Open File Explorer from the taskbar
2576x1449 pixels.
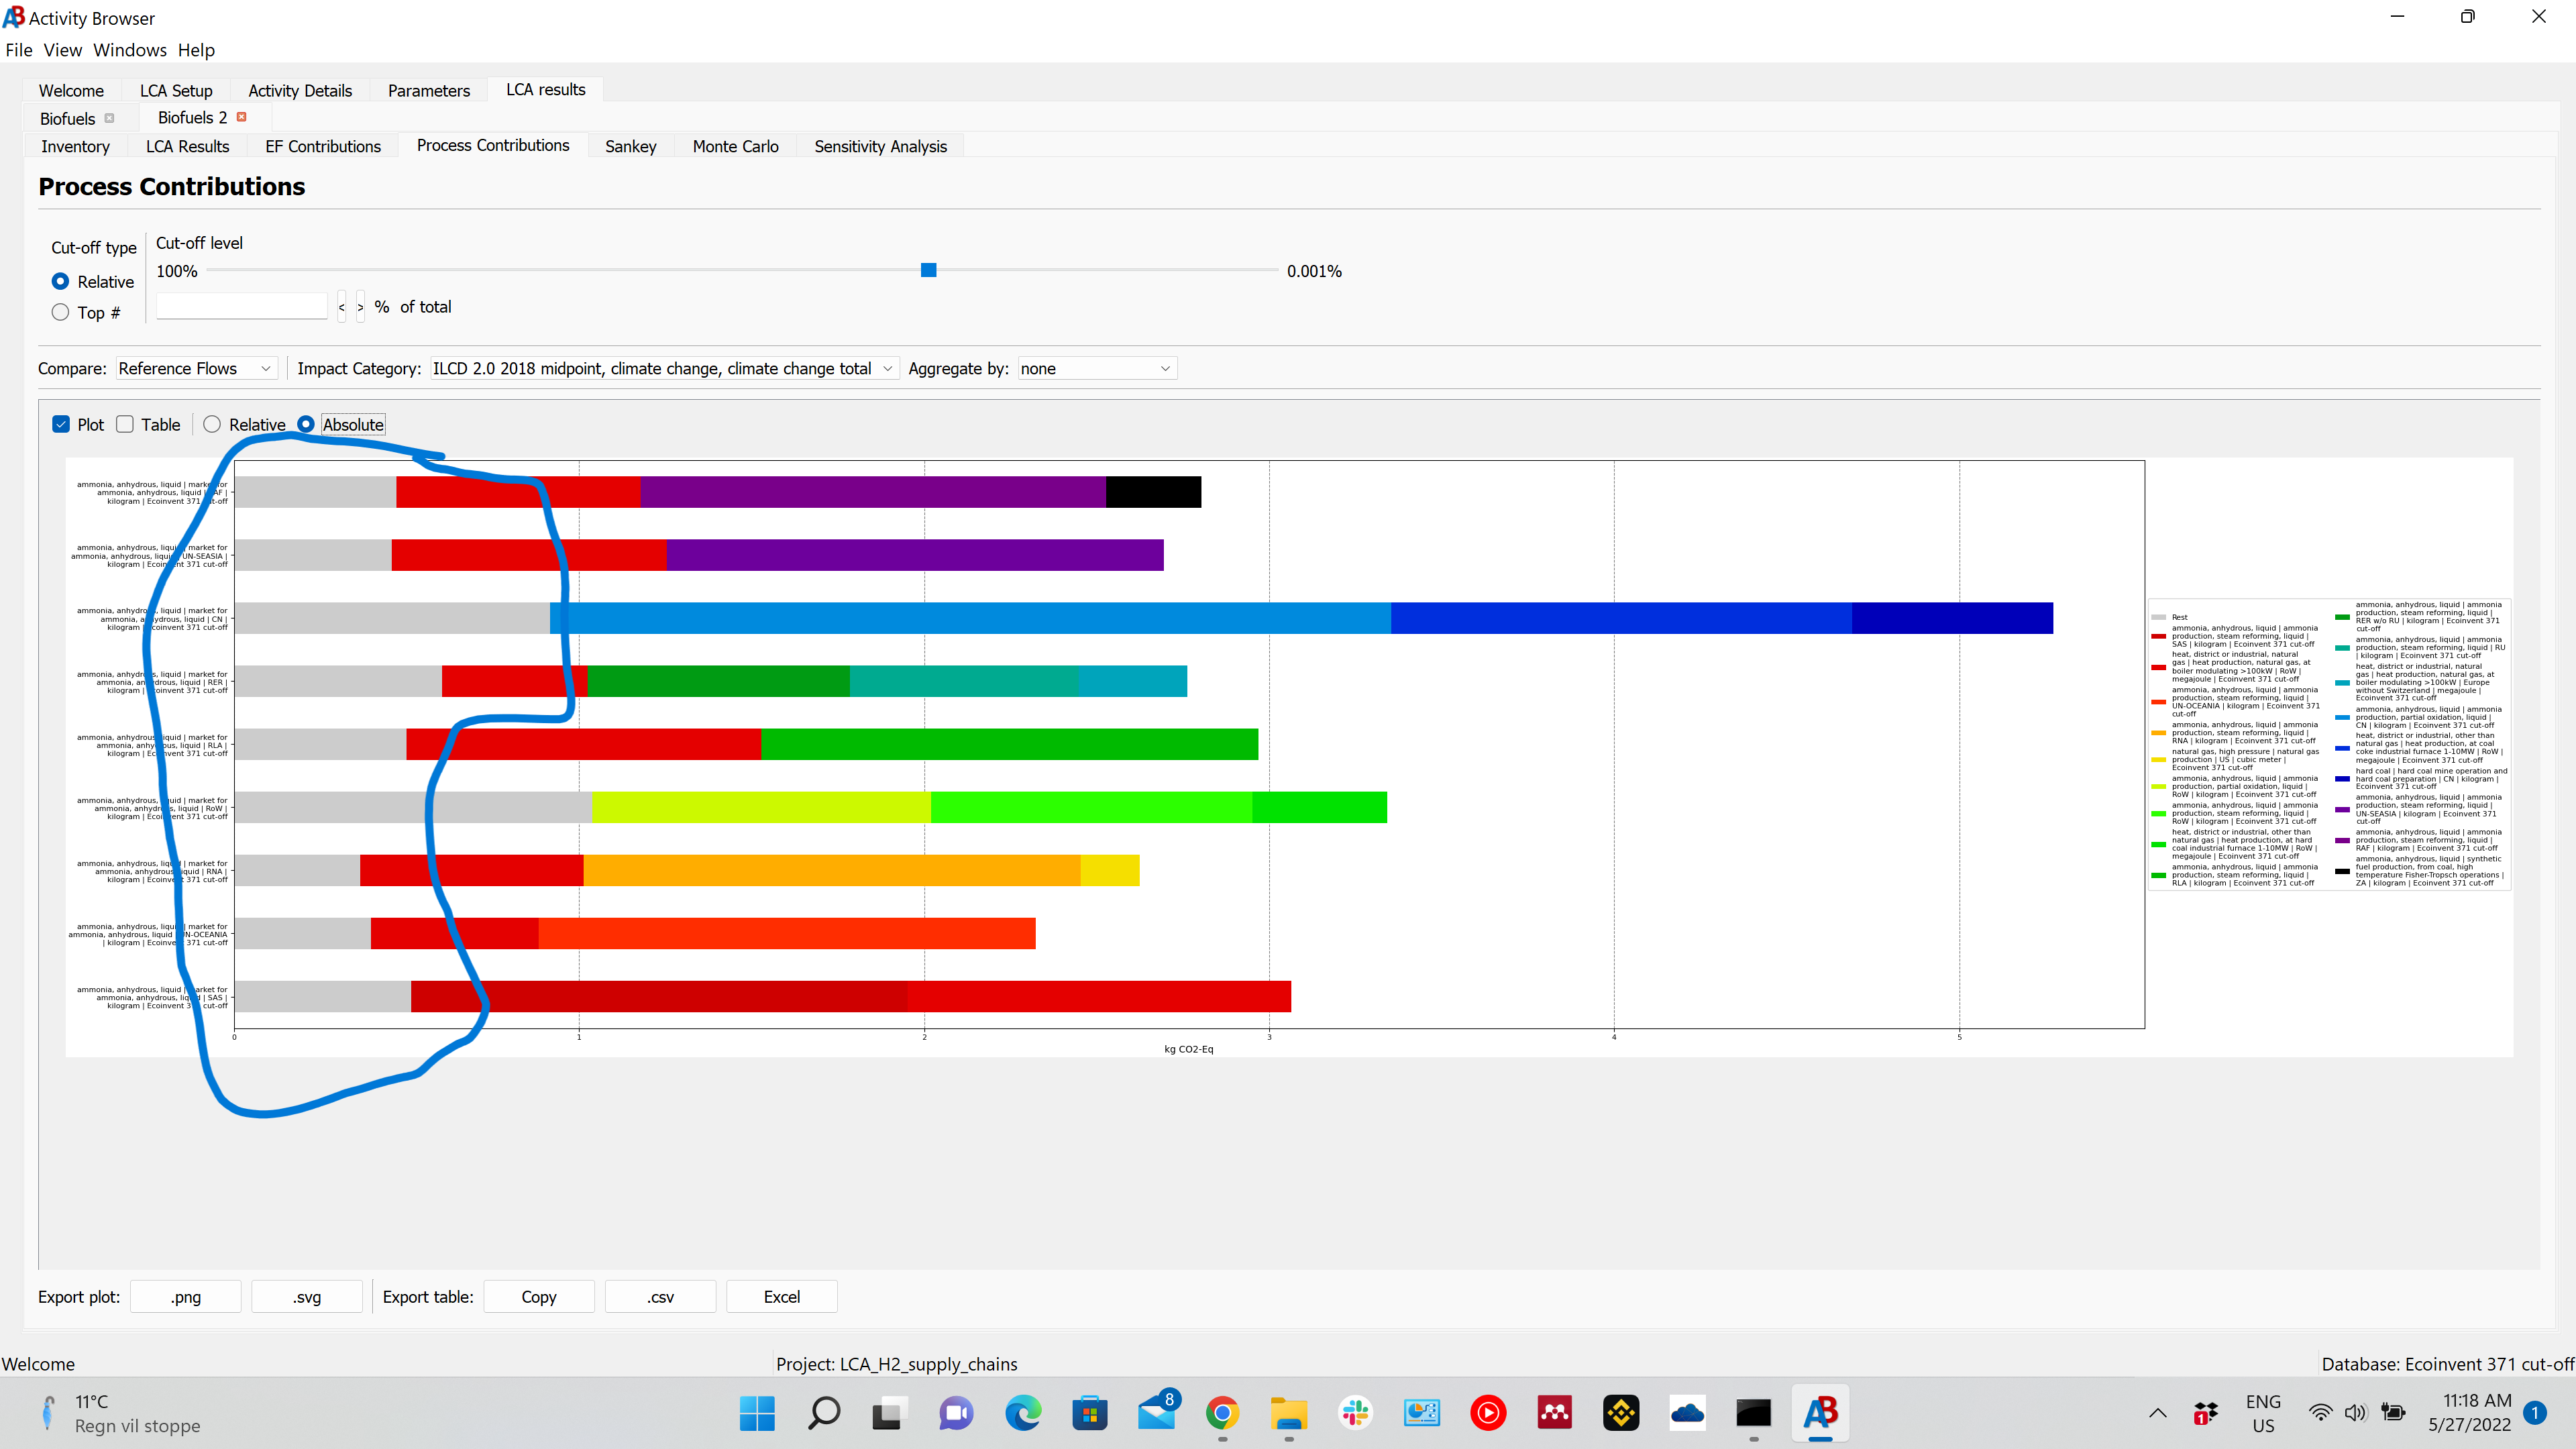[1288, 1413]
